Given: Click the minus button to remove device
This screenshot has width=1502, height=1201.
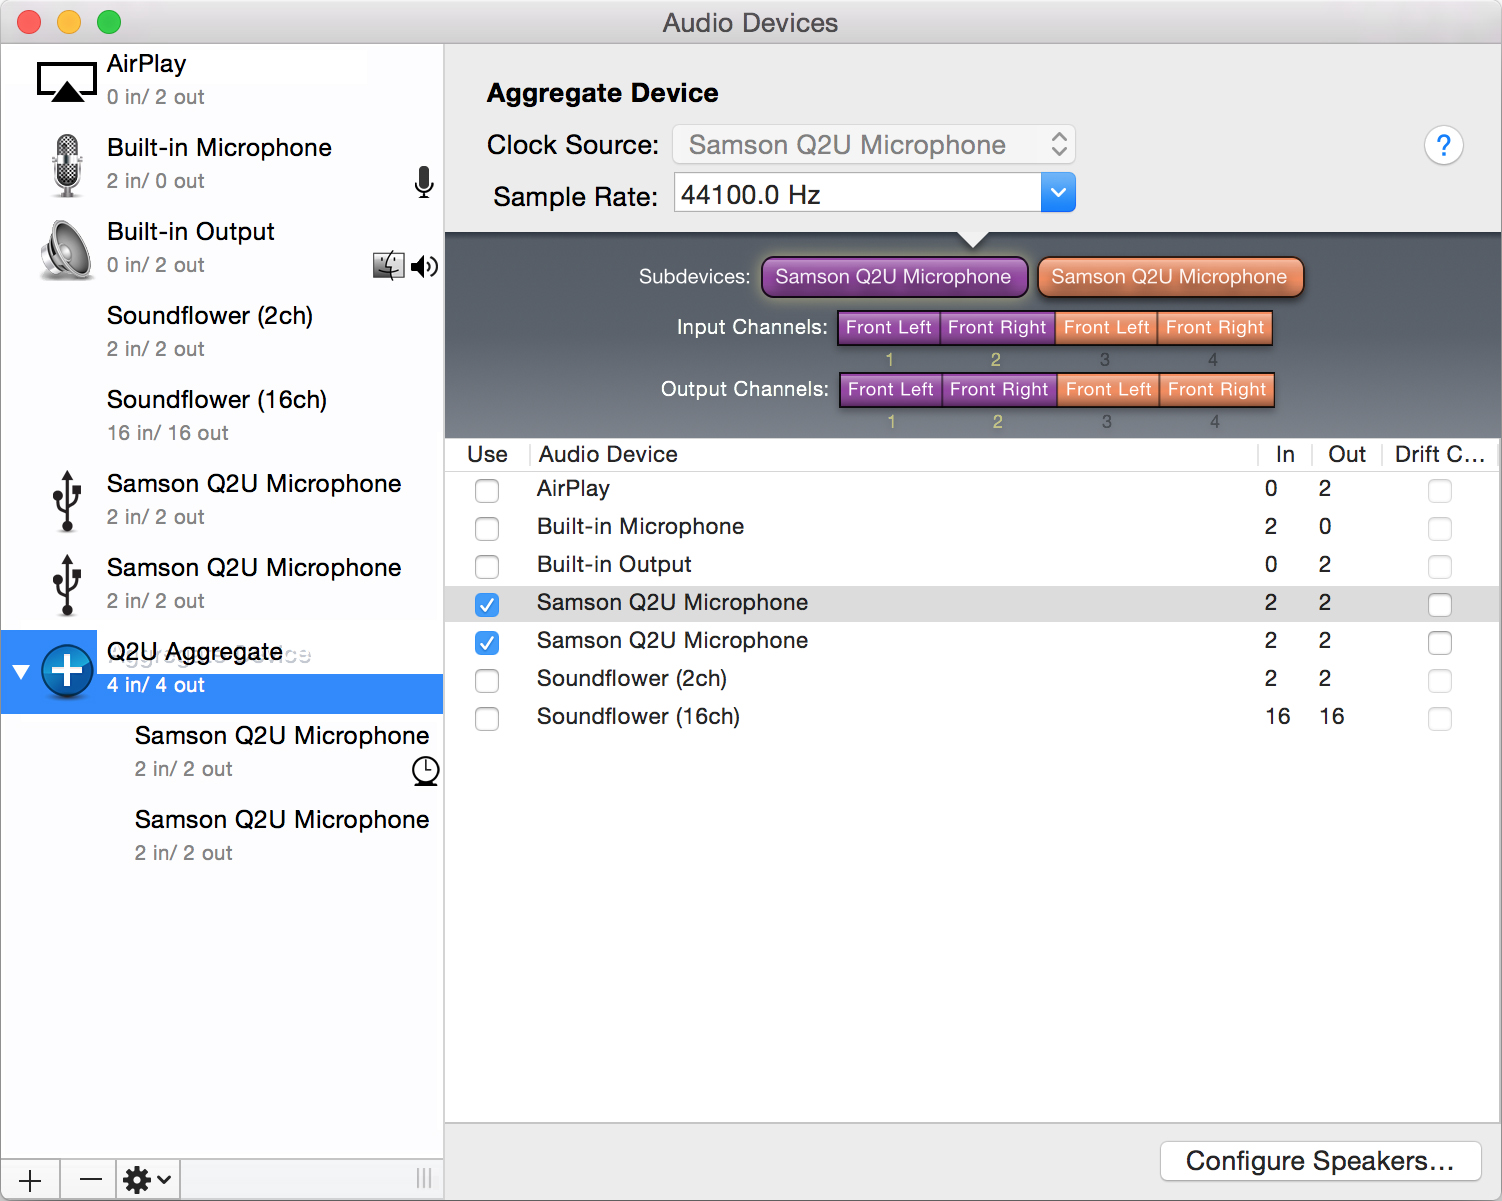Looking at the screenshot, I should [x=90, y=1180].
